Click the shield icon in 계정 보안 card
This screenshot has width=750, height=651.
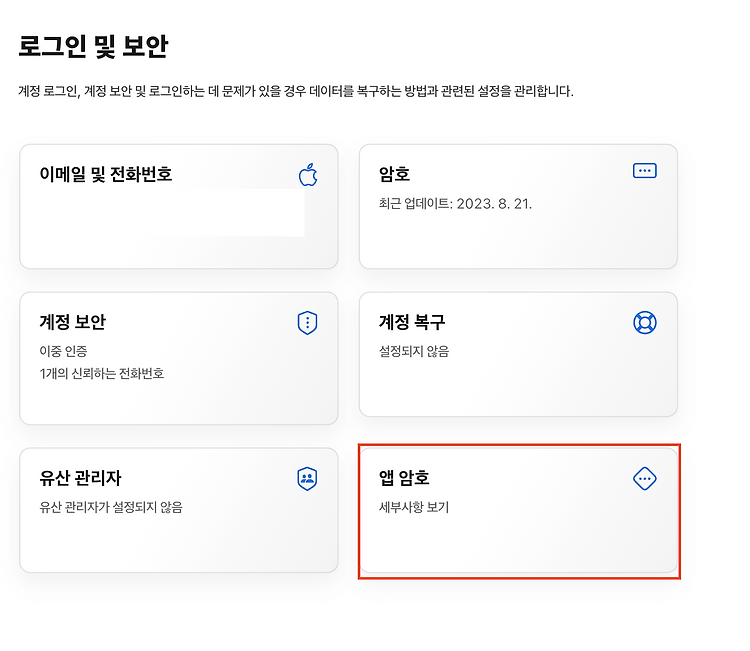point(308,322)
